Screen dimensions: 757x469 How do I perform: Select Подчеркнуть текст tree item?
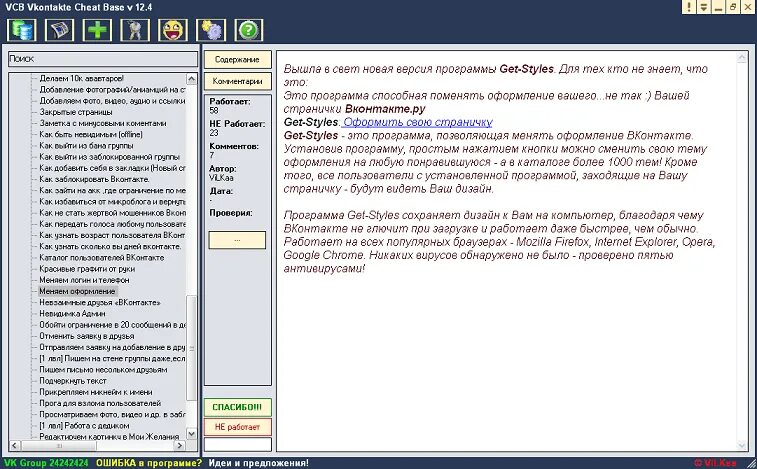(73, 381)
